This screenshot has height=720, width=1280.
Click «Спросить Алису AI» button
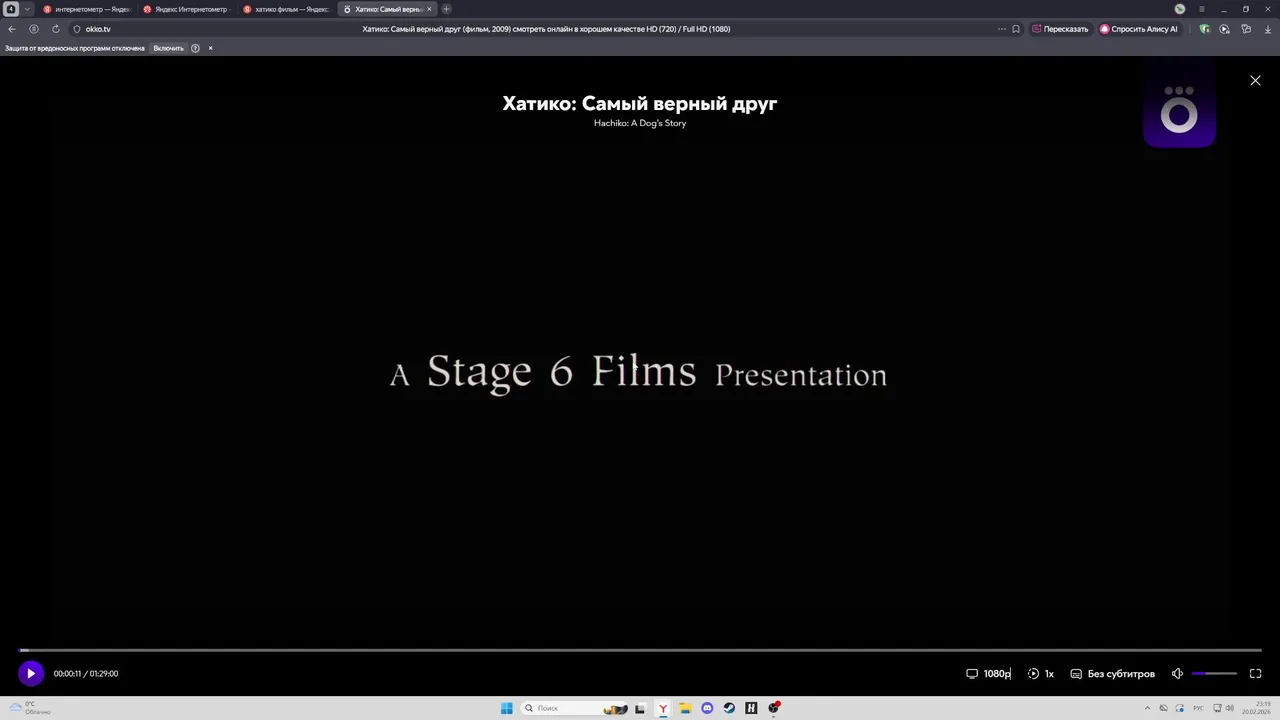point(1139,29)
